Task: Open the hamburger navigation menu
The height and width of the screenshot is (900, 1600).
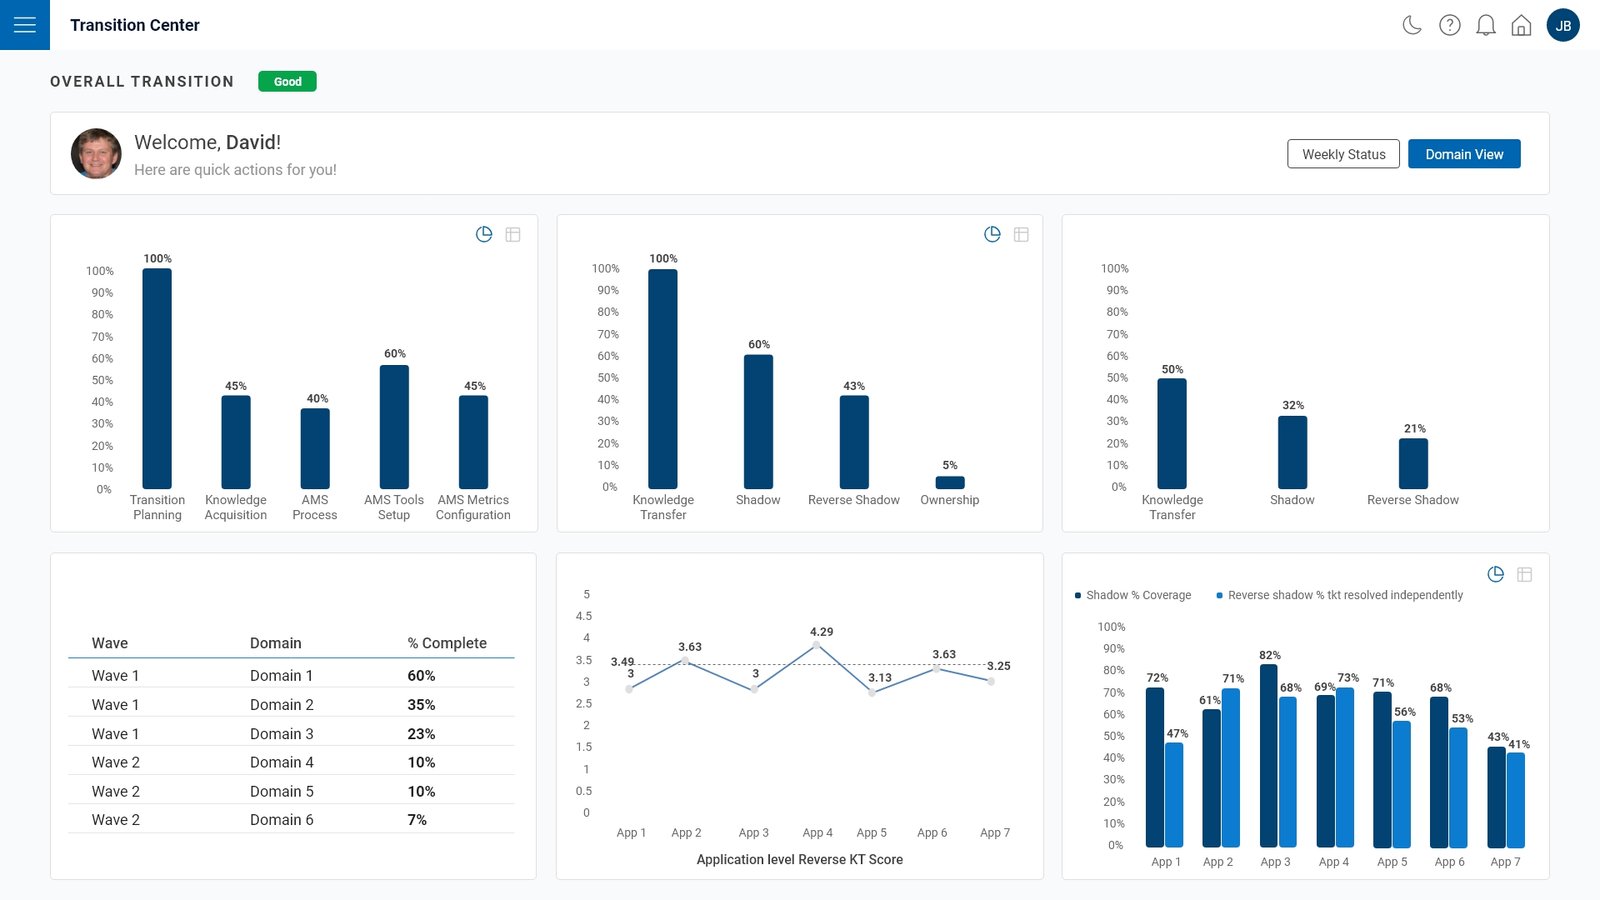Action: [25, 25]
